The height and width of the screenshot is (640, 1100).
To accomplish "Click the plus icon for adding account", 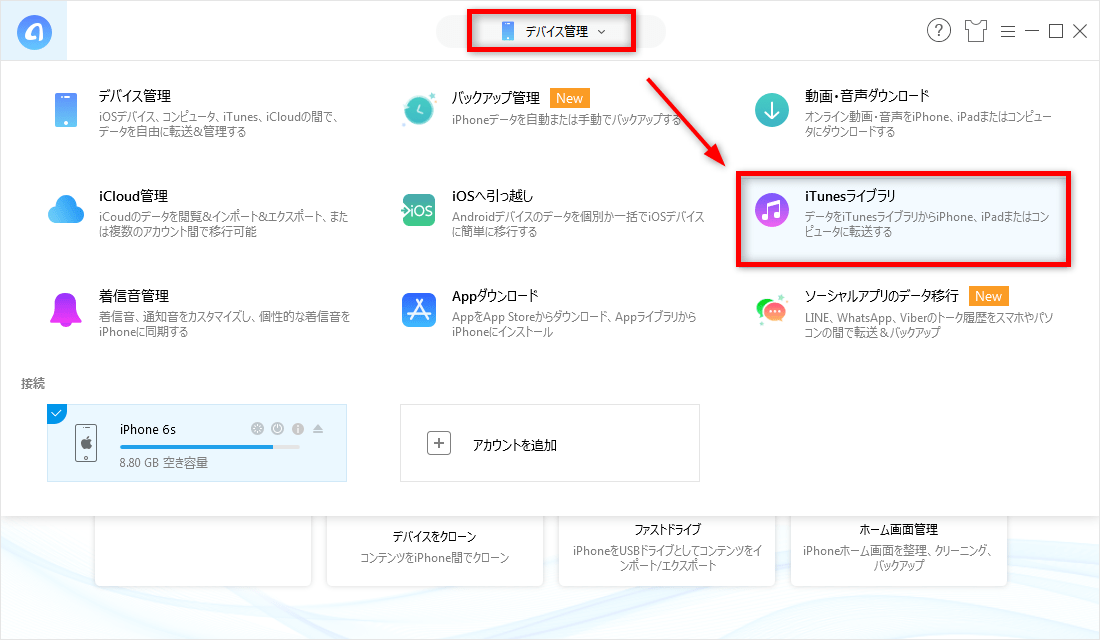I will click(x=439, y=443).
